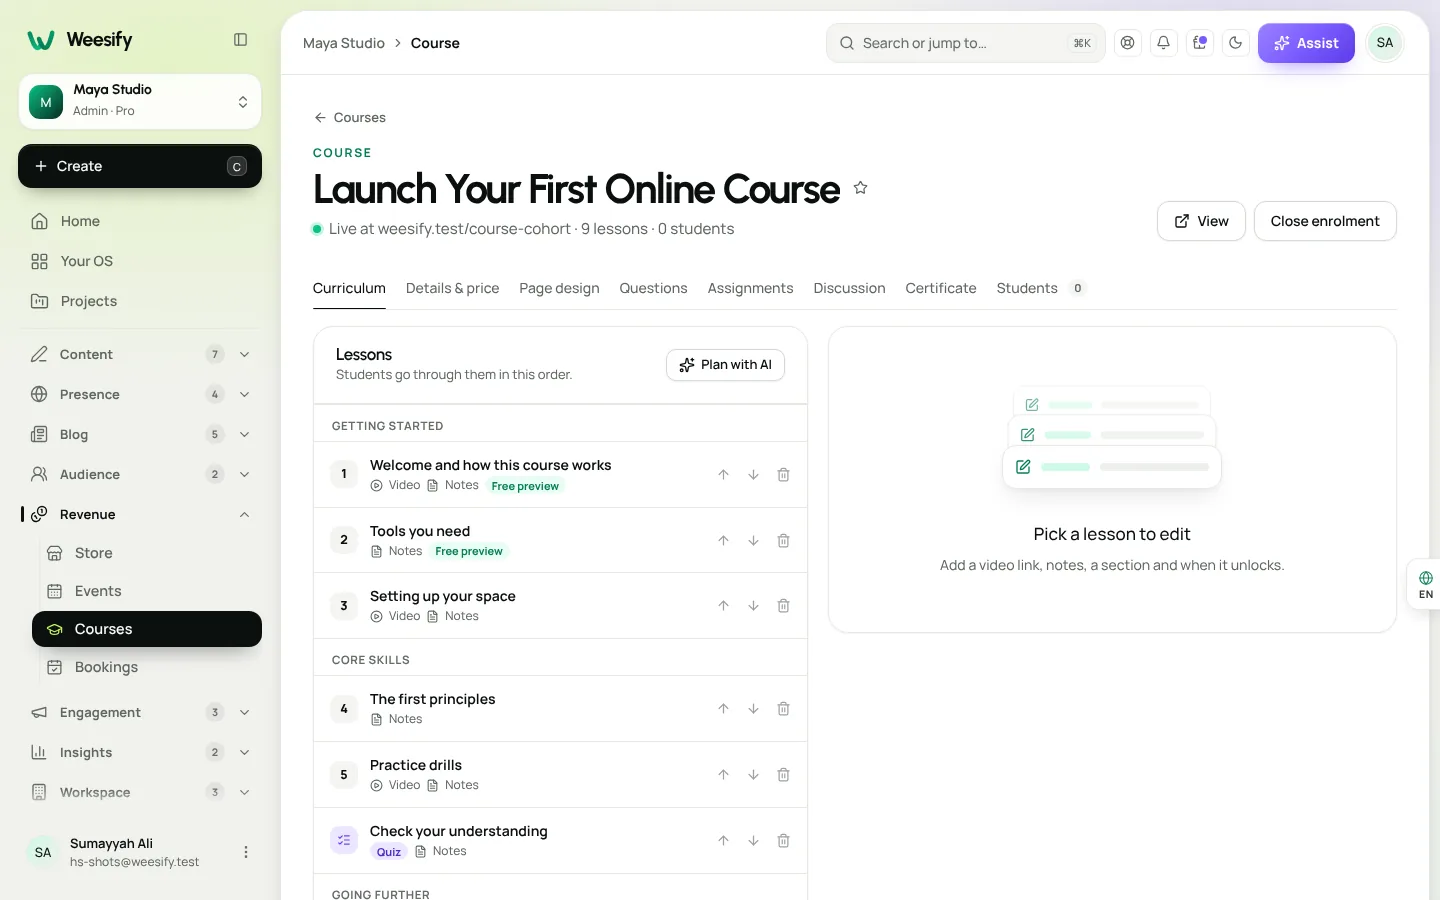
Task: Expand the Audience section
Action: tap(140, 474)
